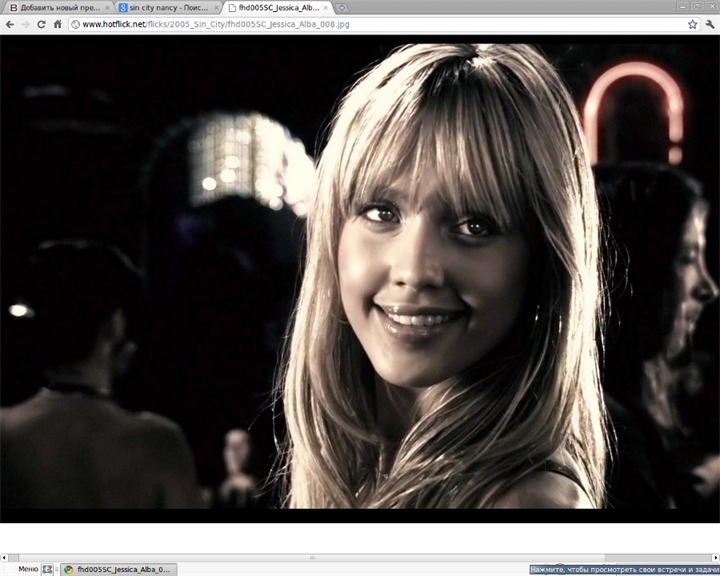Click the horizontal scrollbar left arrow
The width and height of the screenshot is (720, 576).
(x=4, y=558)
